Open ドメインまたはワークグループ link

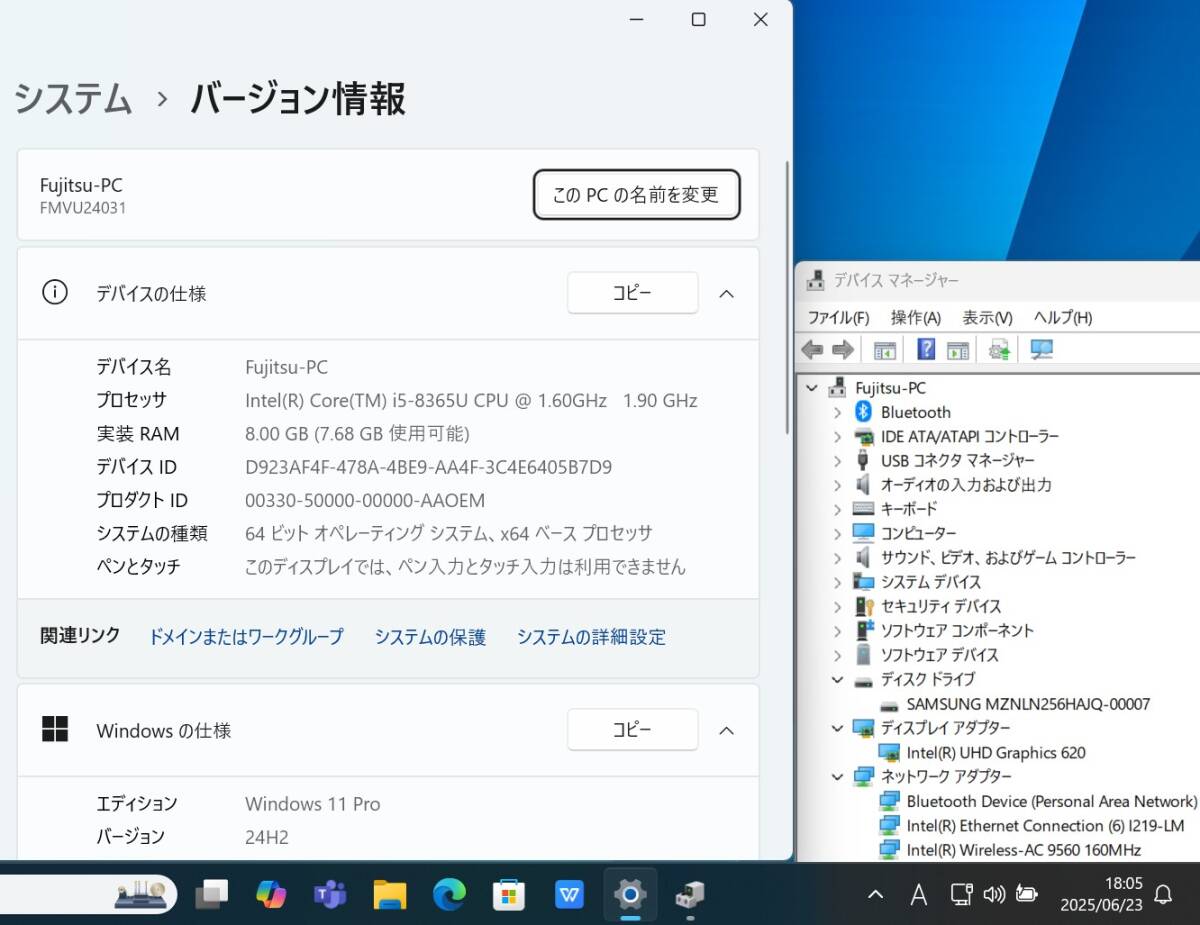[246, 636]
